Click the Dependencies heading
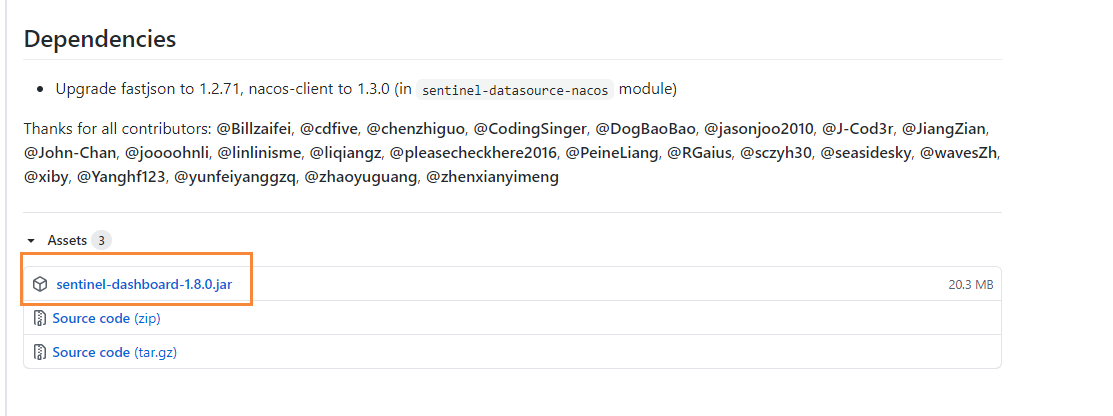 pos(100,38)
